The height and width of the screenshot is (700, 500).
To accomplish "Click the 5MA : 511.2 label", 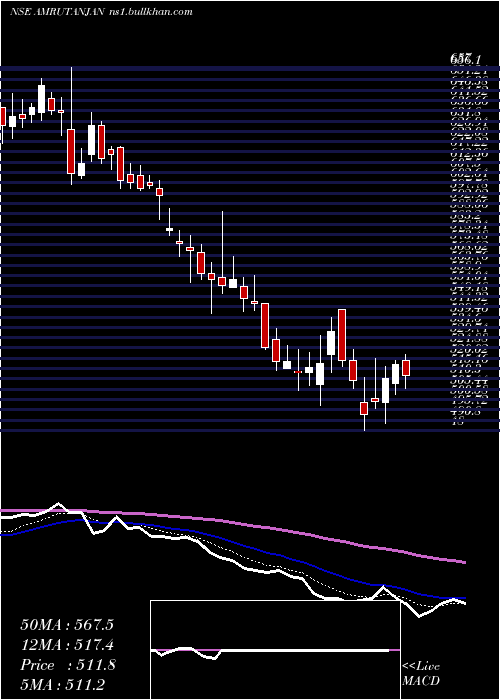I will coord(64,685).
